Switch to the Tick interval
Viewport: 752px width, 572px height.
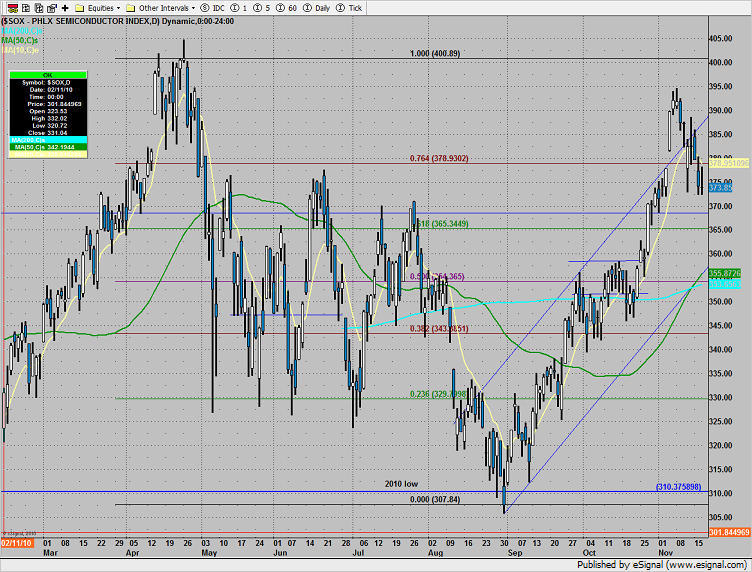349,8
